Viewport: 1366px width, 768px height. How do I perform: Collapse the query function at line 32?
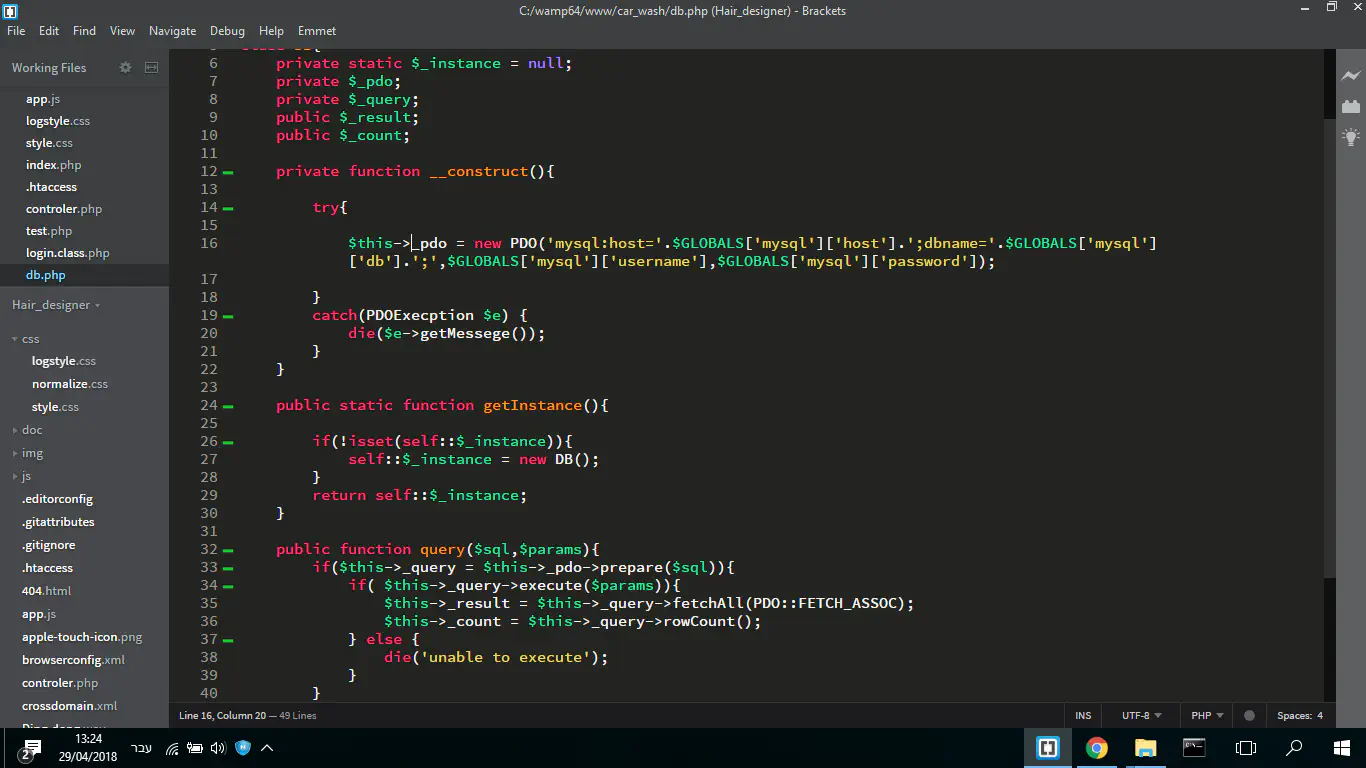[x=229, y=550]
